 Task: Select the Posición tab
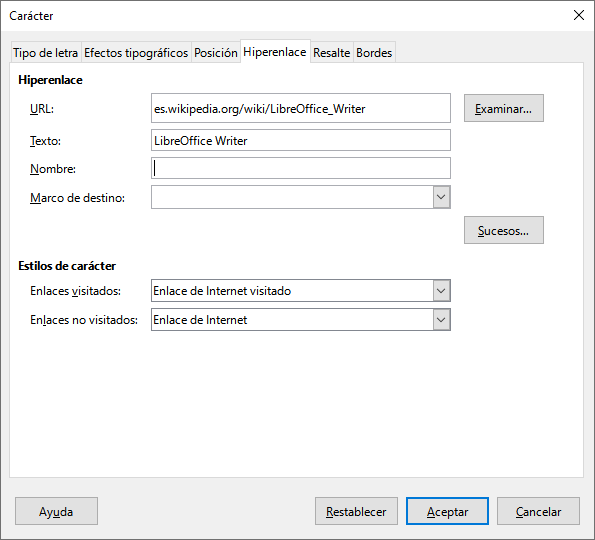[x=216, y=52]
